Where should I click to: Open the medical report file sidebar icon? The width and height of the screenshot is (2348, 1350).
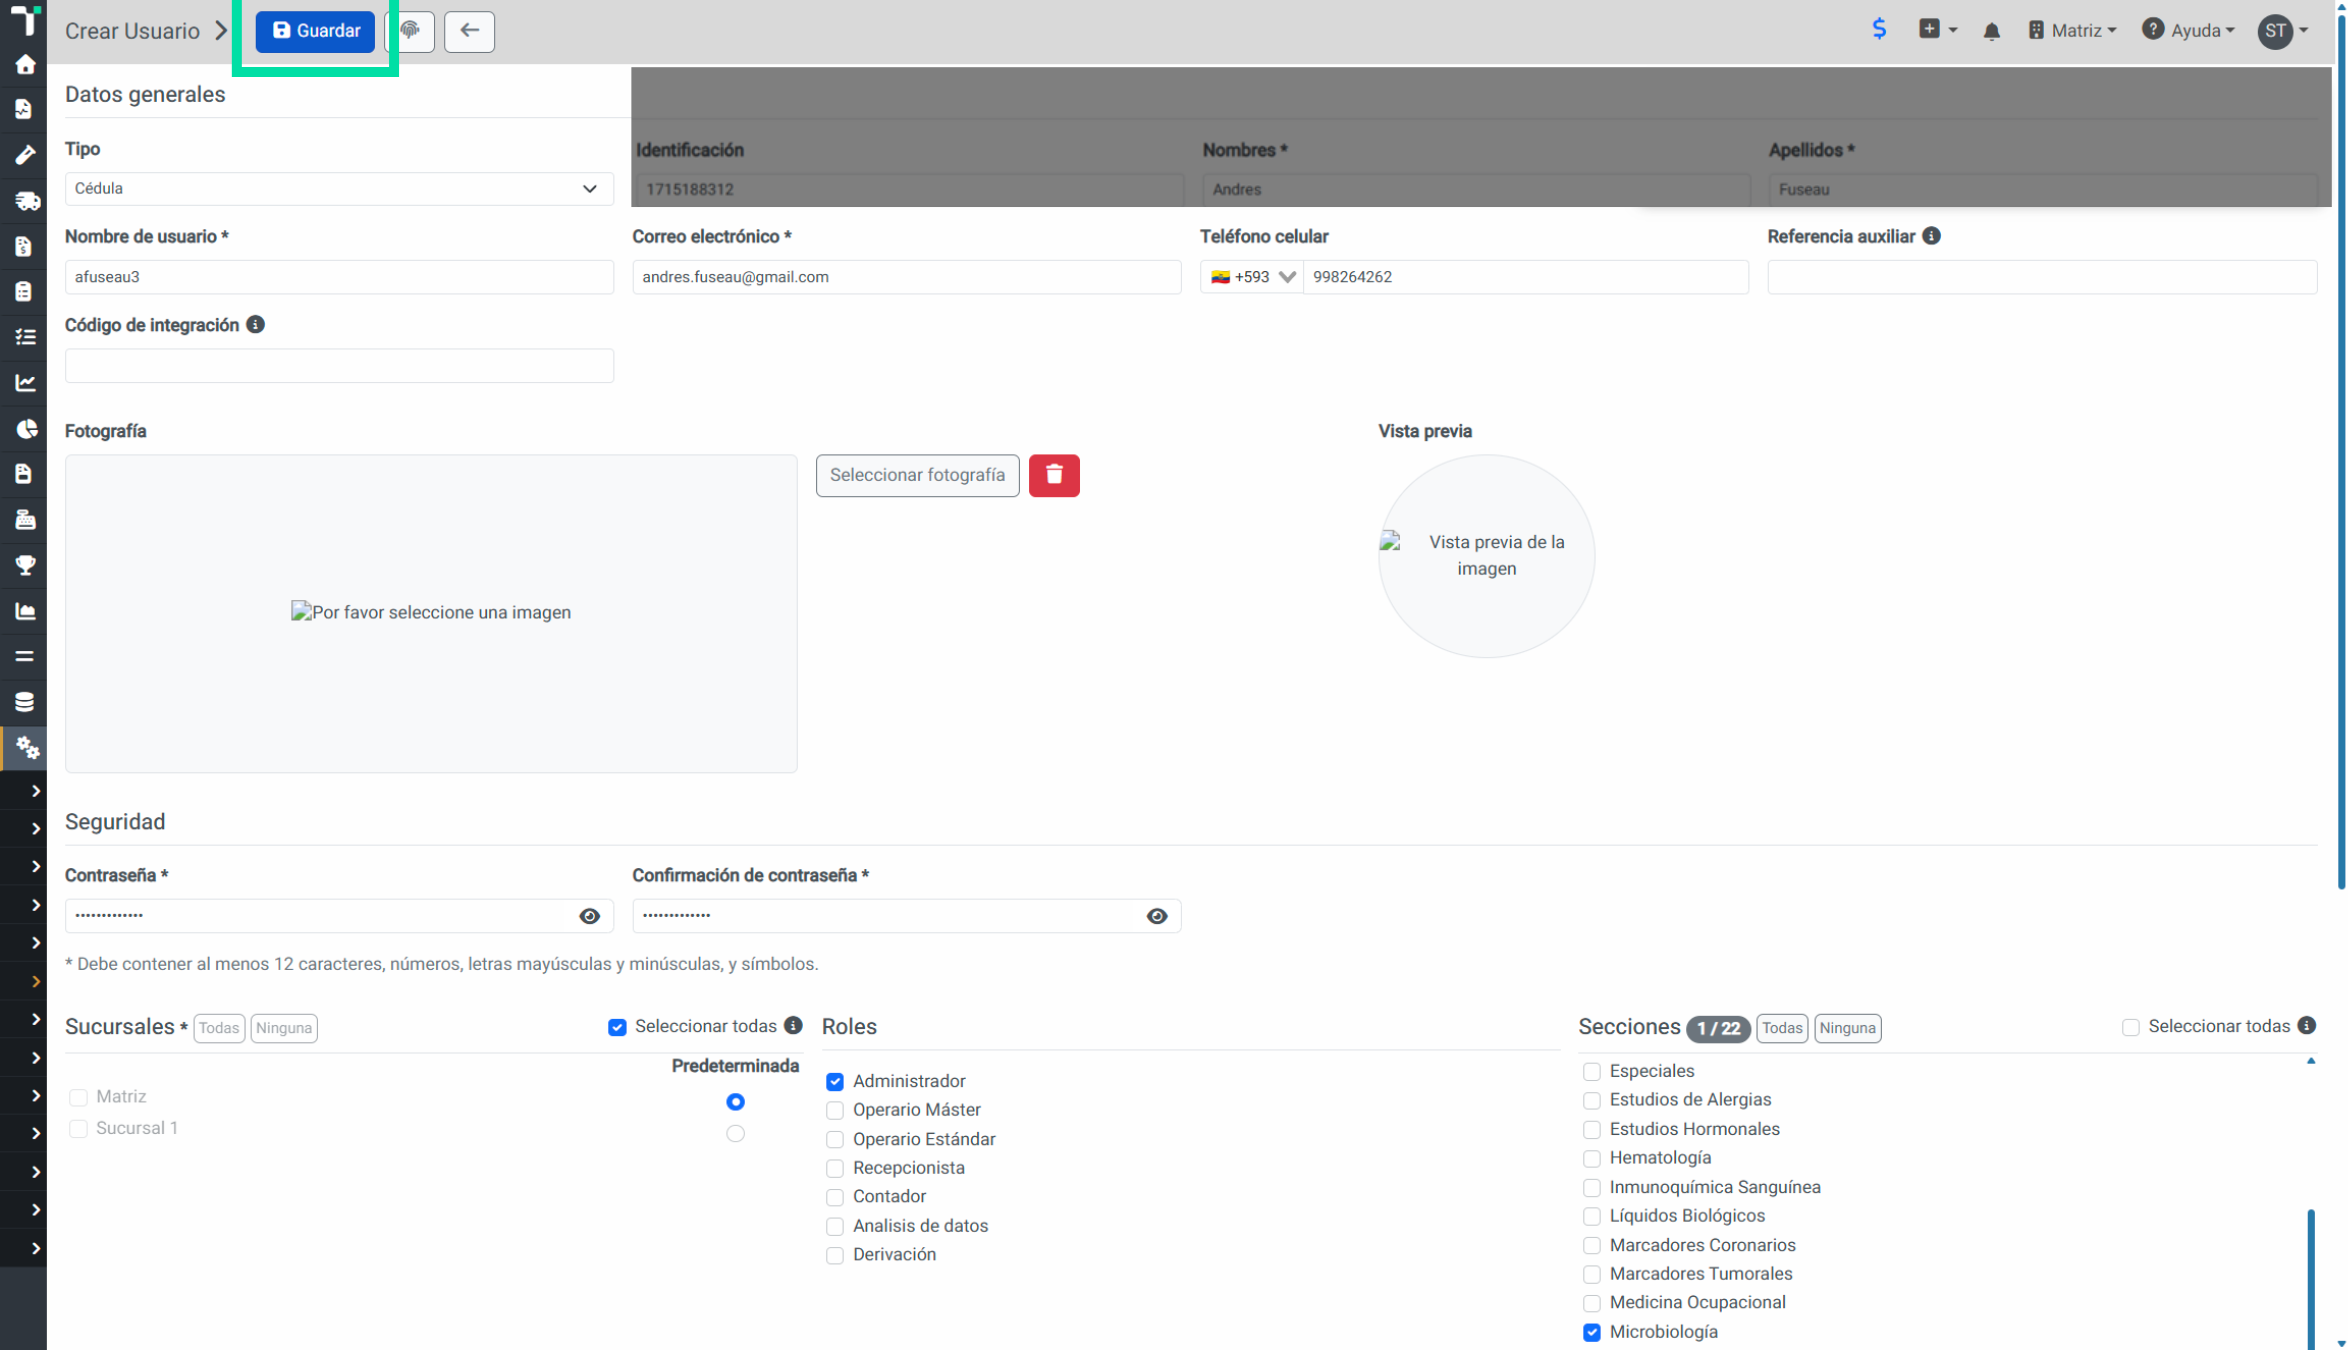24,109
